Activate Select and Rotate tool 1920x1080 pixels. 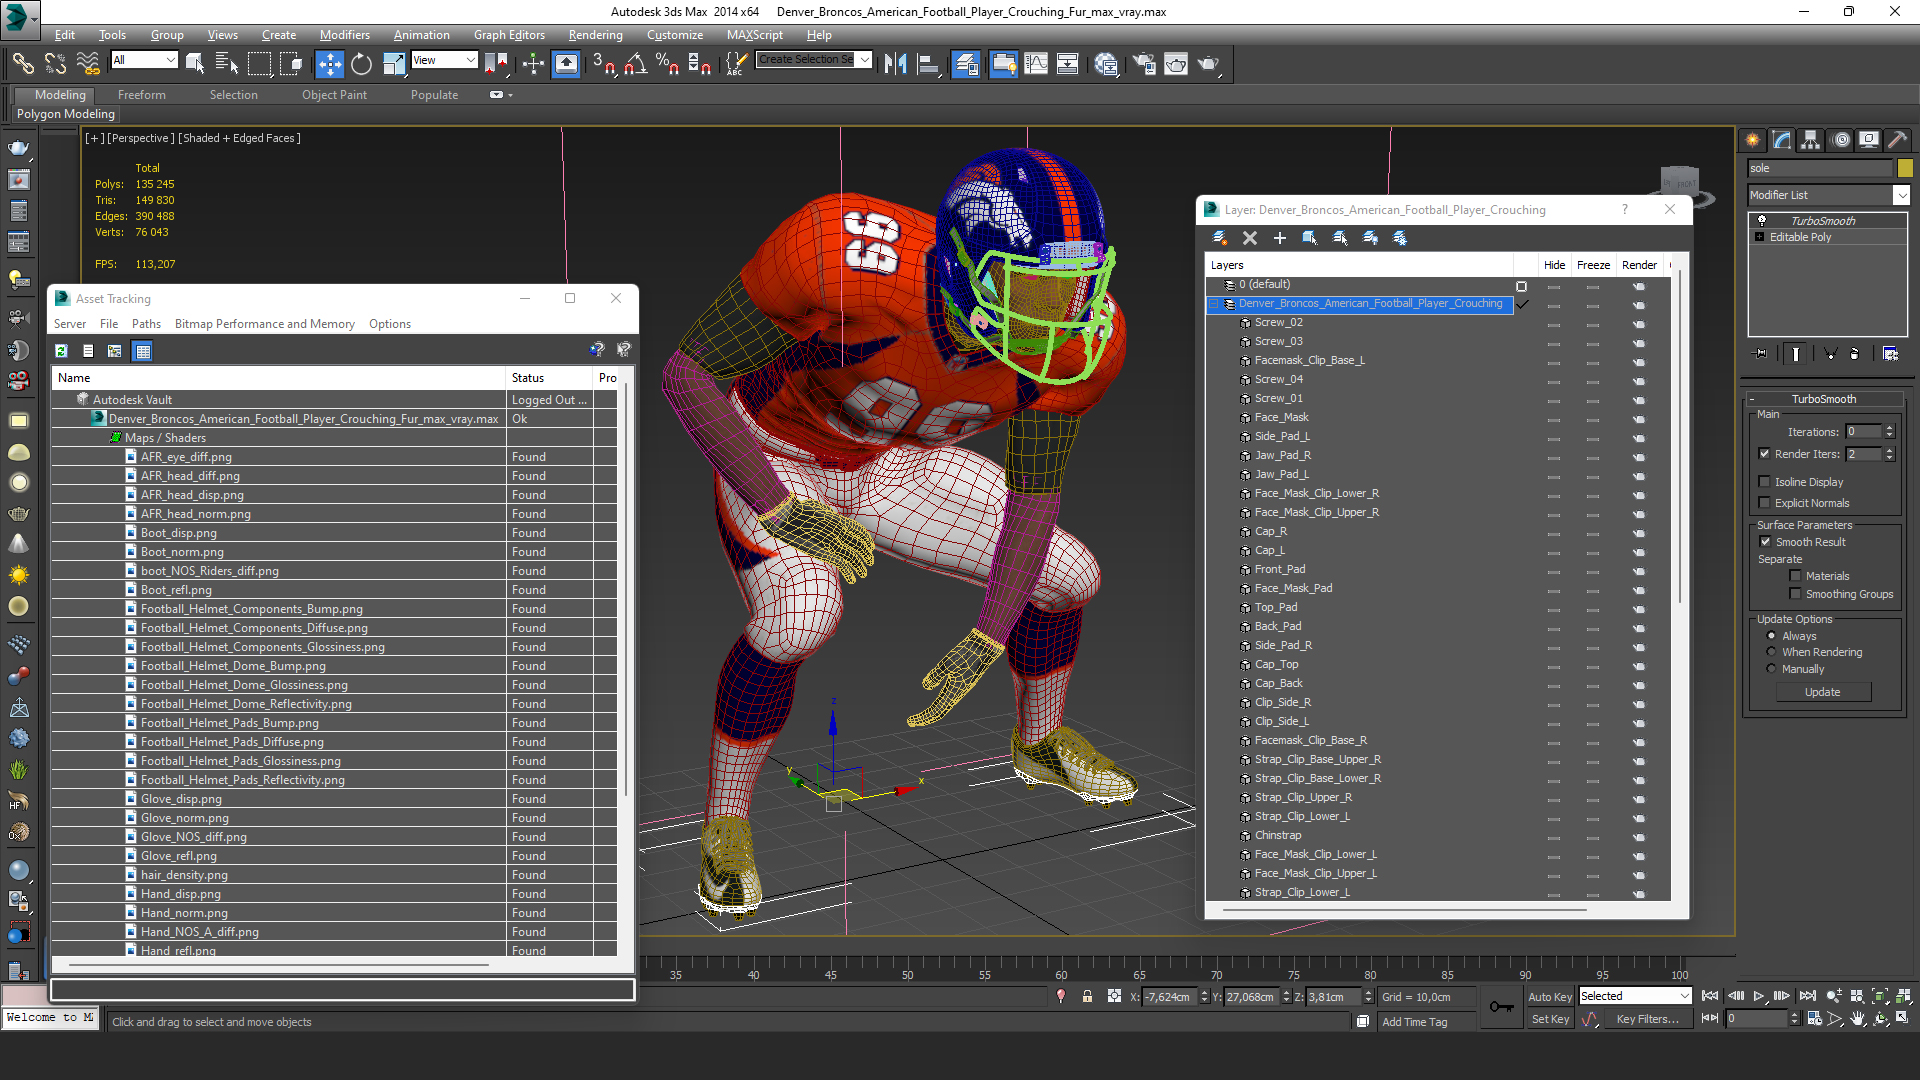pos(361,64)
